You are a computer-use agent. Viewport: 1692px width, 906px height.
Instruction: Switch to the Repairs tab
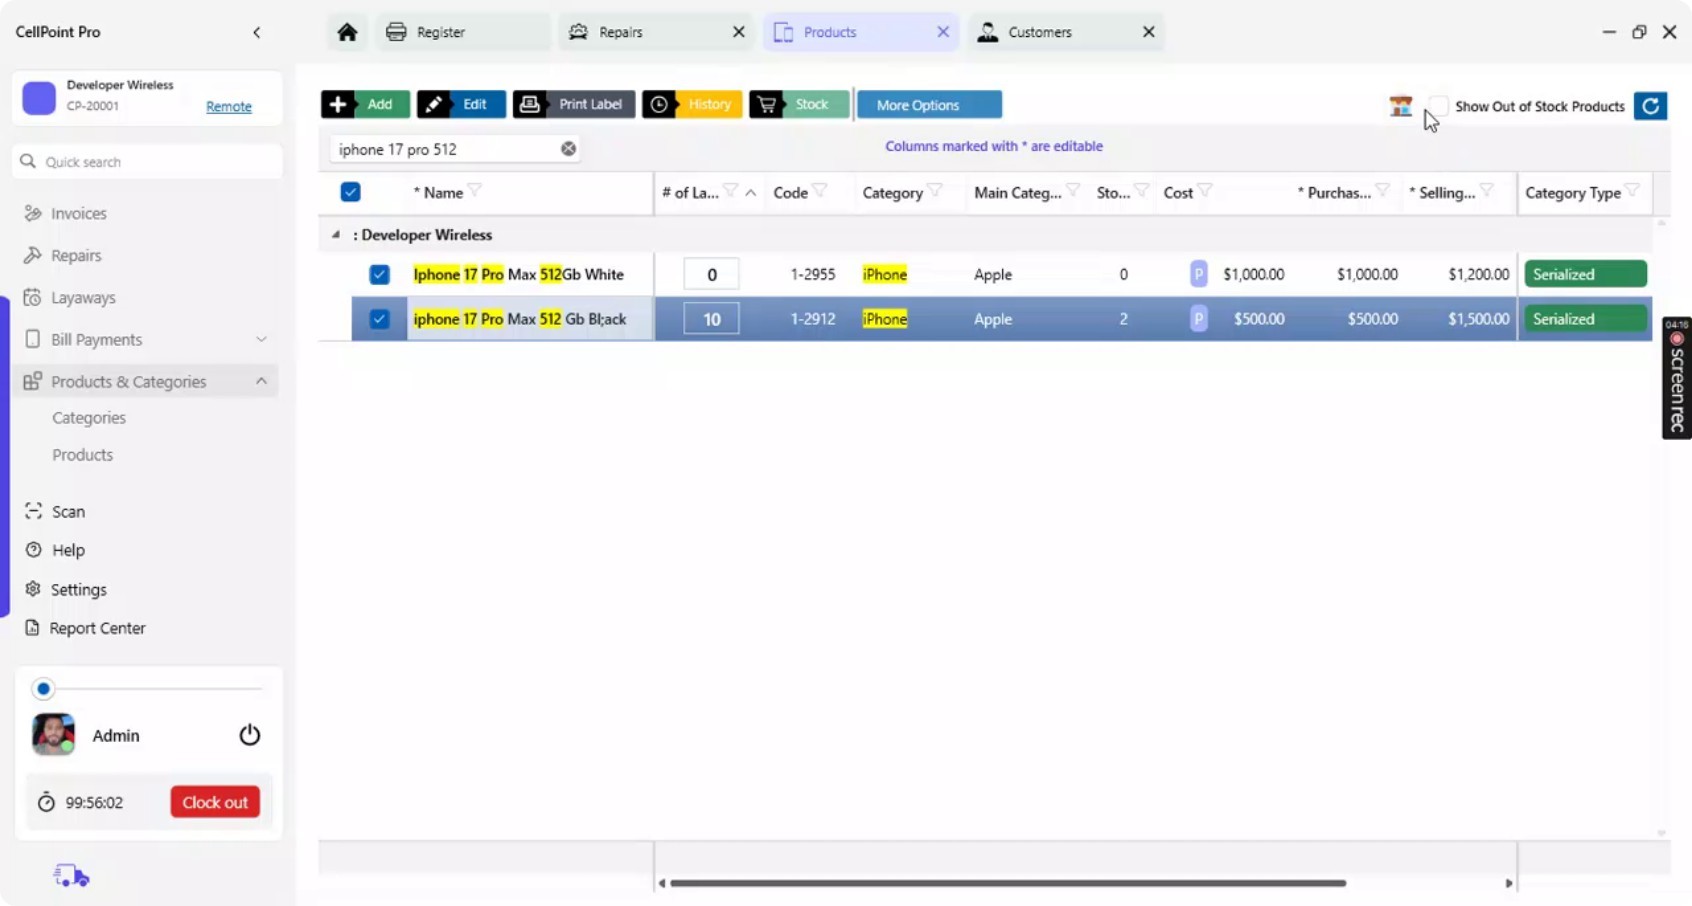tap(656, 32)
